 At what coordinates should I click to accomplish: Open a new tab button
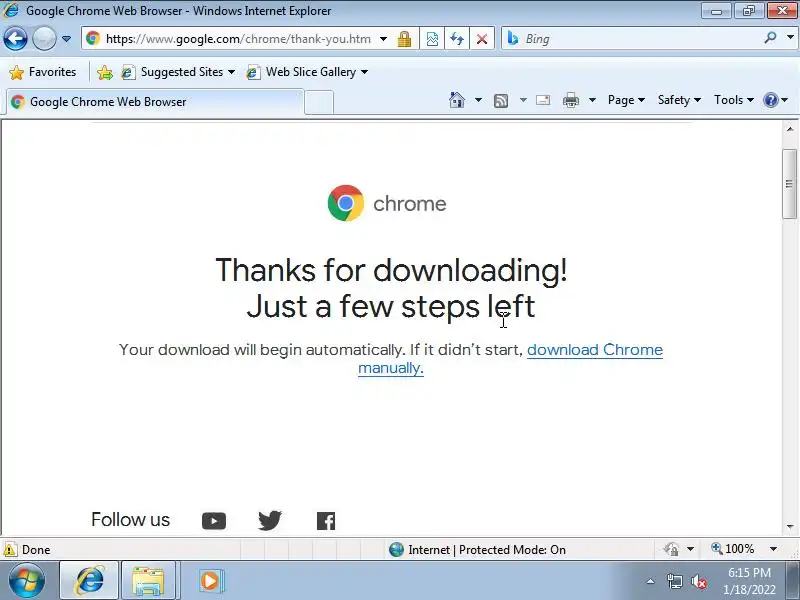(319, 103)
